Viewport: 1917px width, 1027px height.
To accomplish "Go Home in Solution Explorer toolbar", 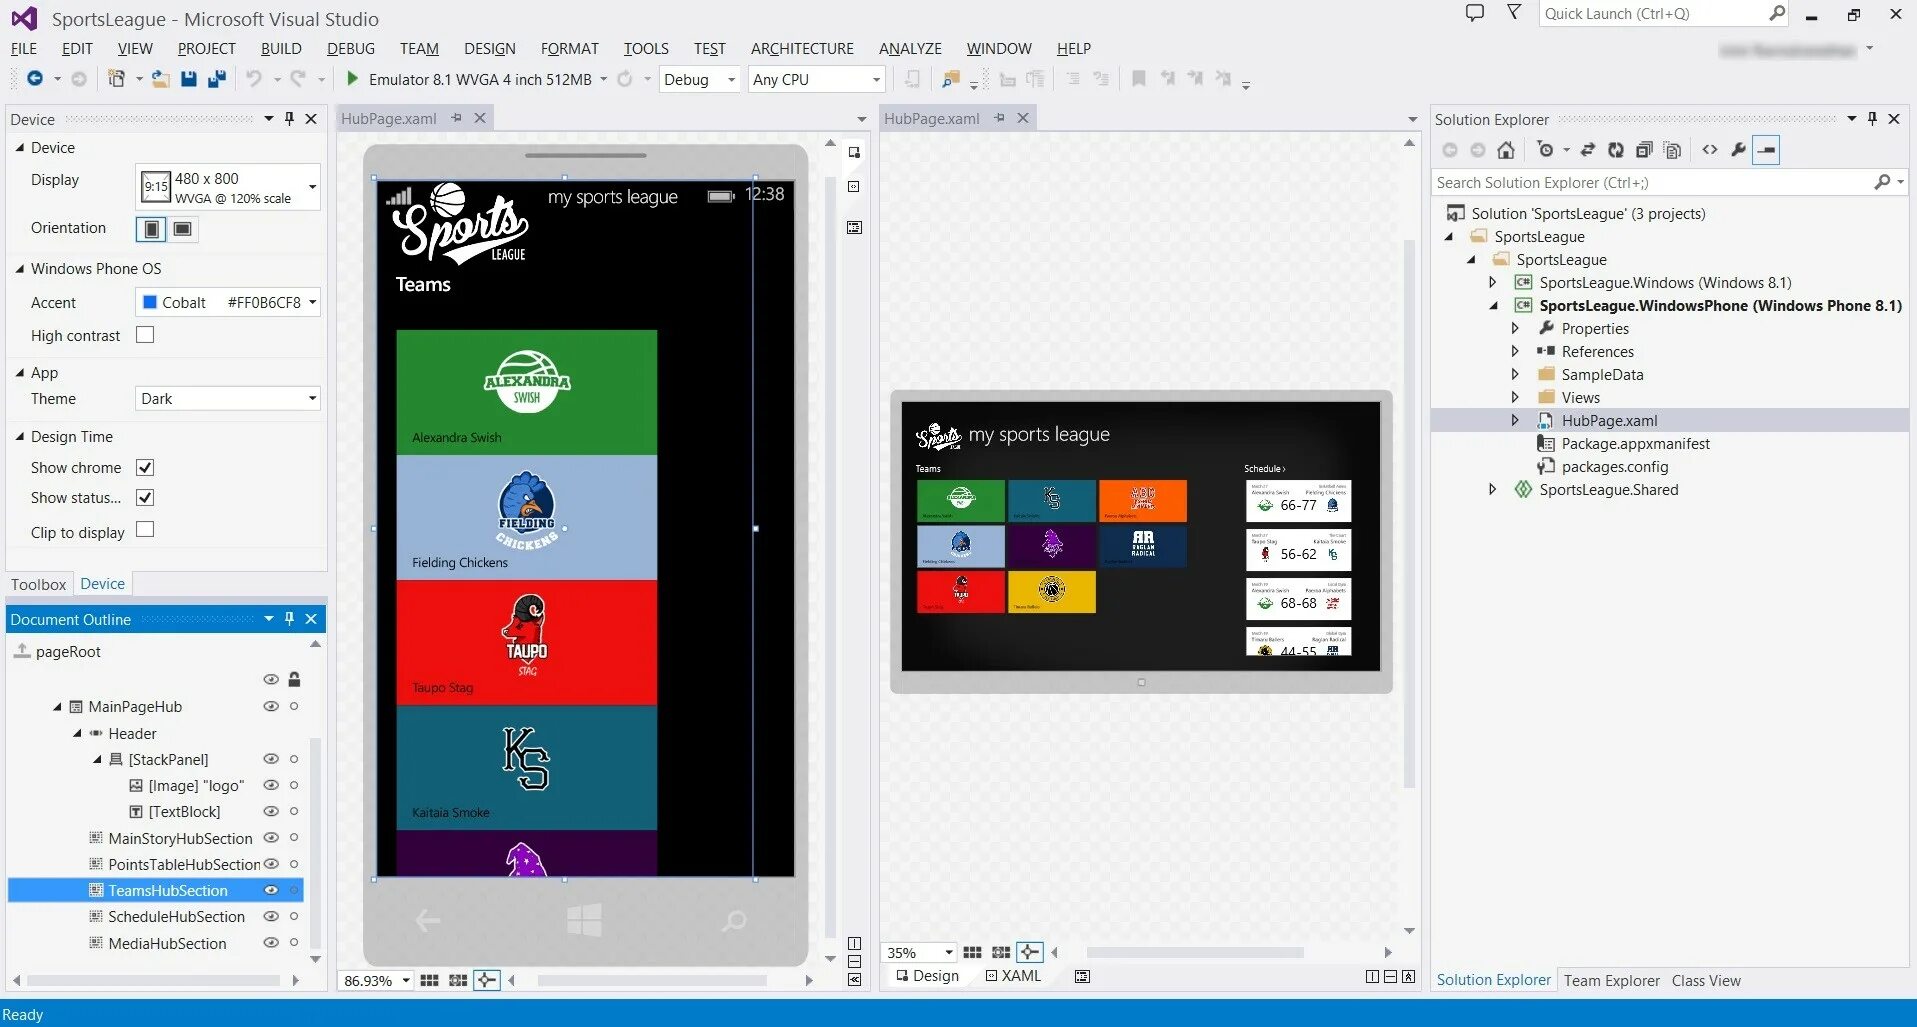I will tap(1506, 150).
